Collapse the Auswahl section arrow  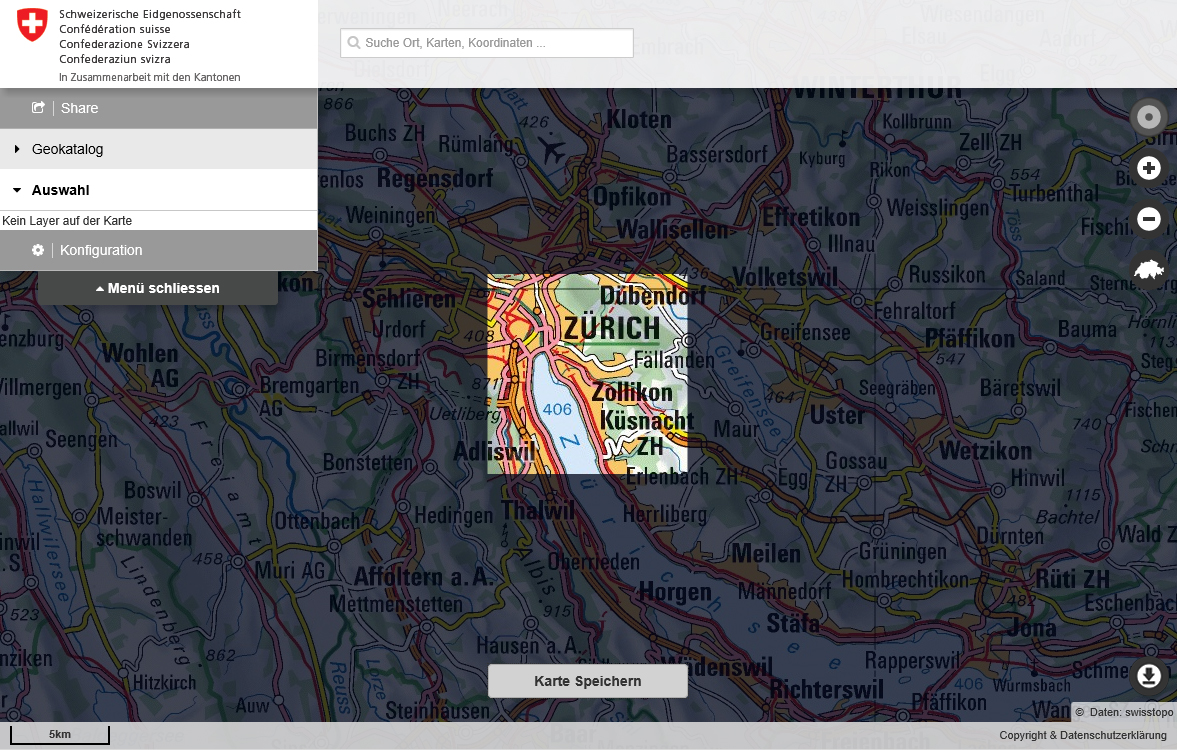click(17, 190)
